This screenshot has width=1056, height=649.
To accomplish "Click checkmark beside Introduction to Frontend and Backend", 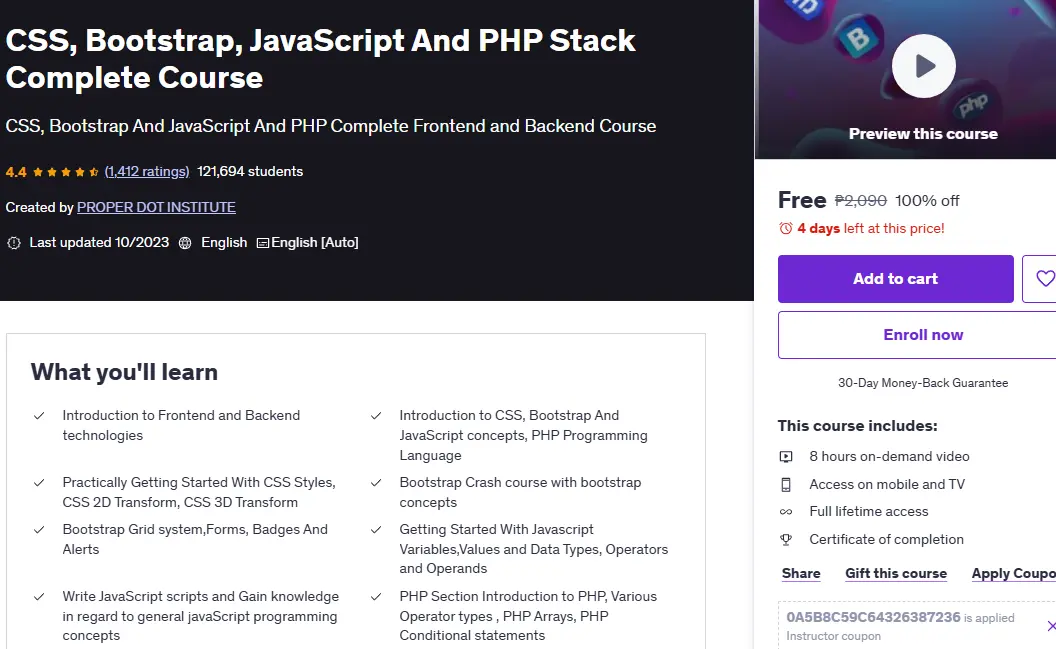I will 39,416.
